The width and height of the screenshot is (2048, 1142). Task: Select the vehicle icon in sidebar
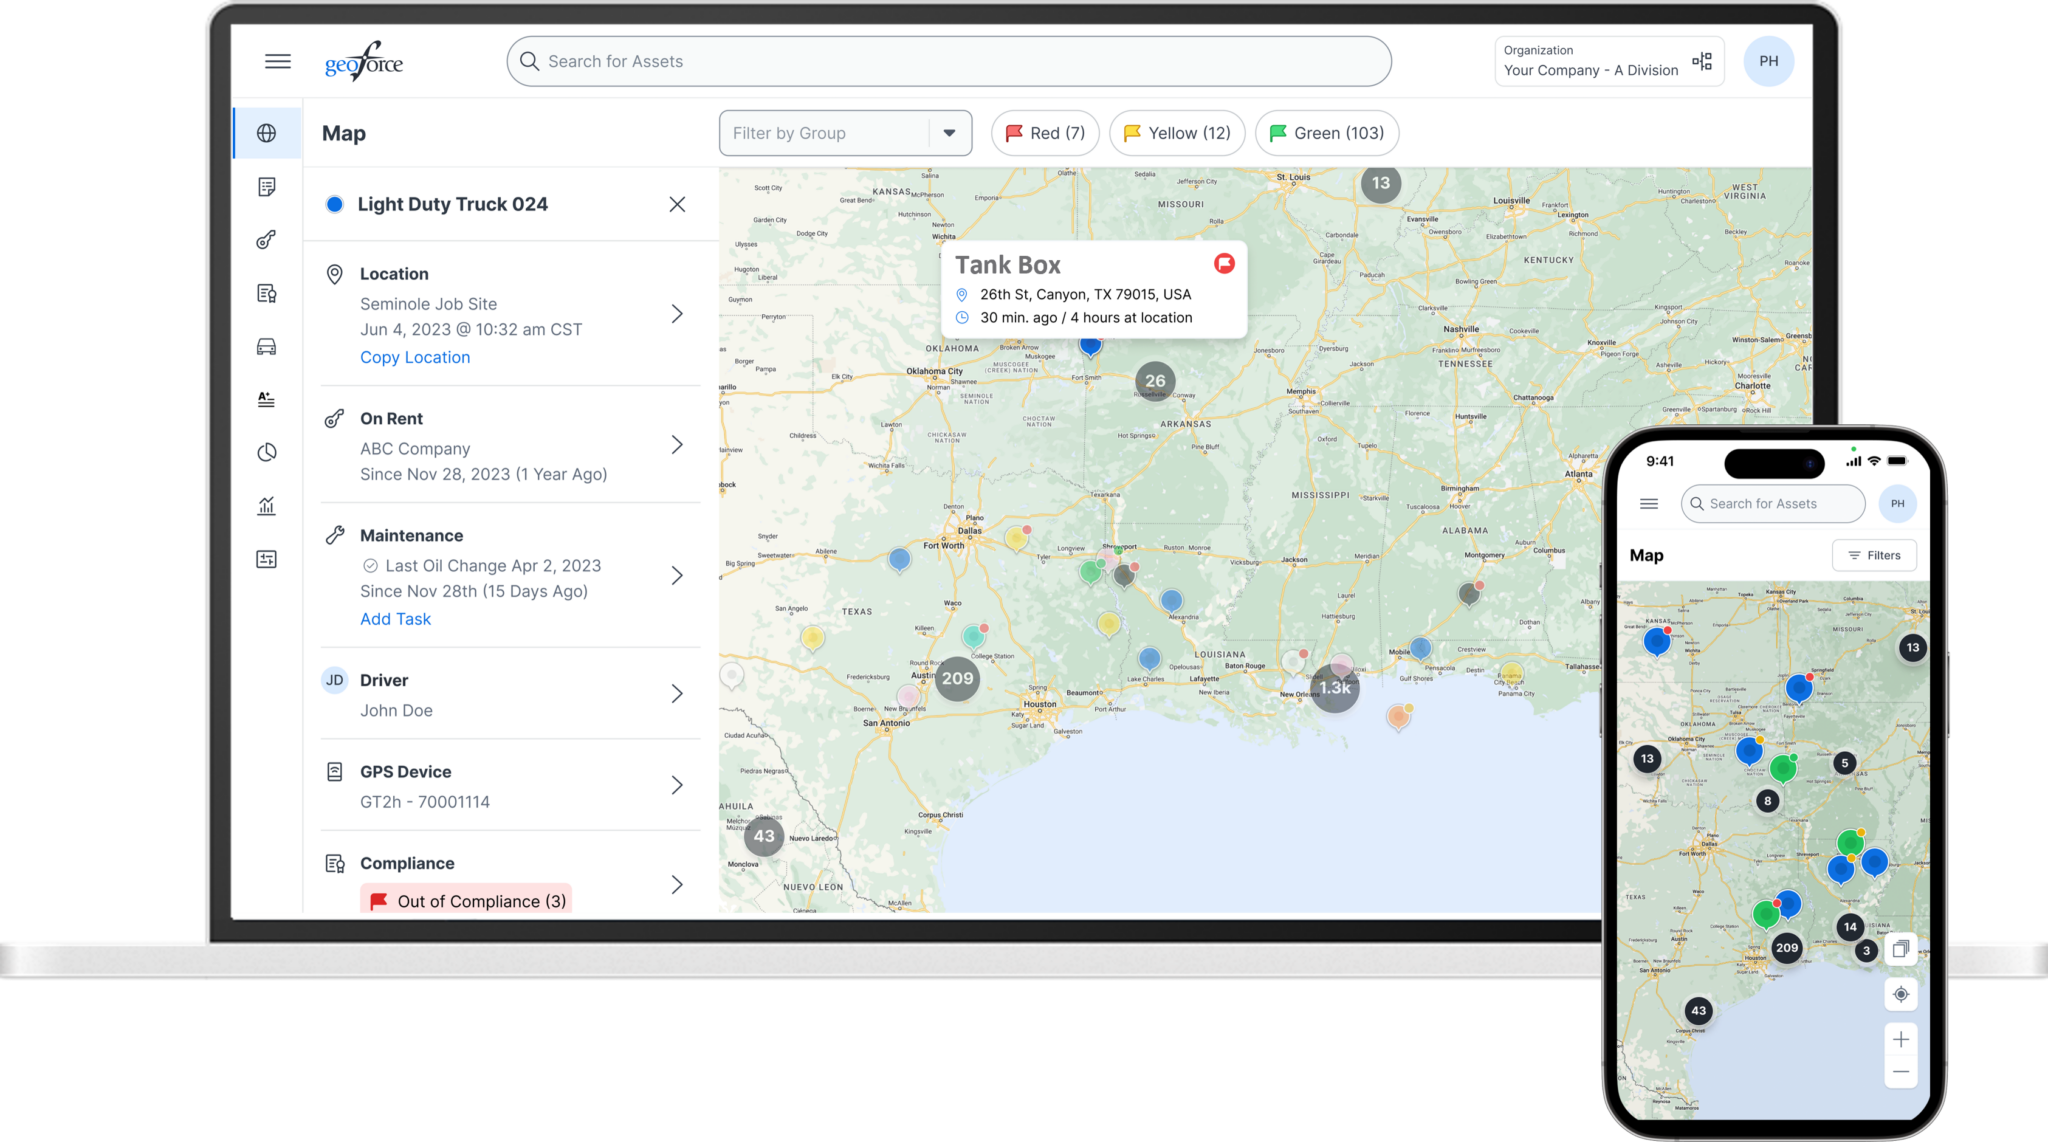[x=266, y=345]
